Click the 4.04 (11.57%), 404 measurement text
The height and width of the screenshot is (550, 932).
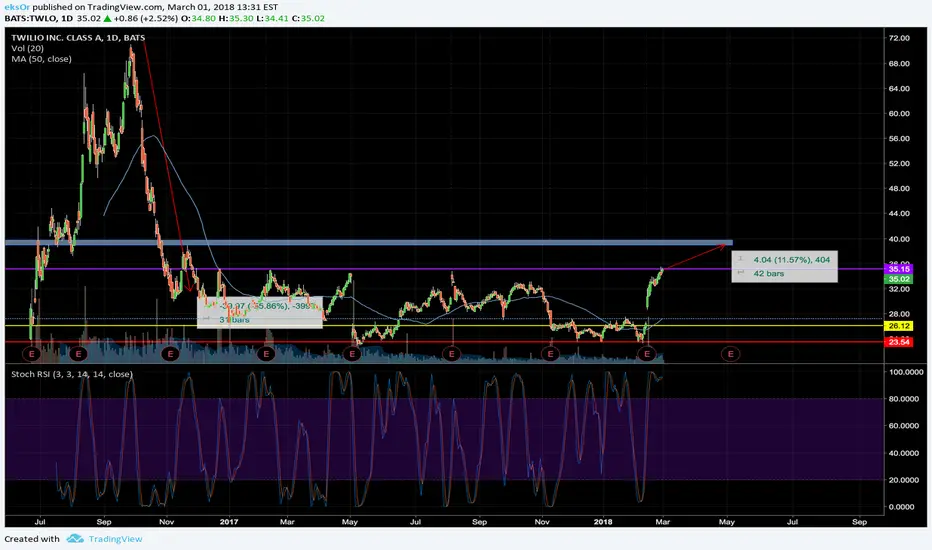click(792, 260)
